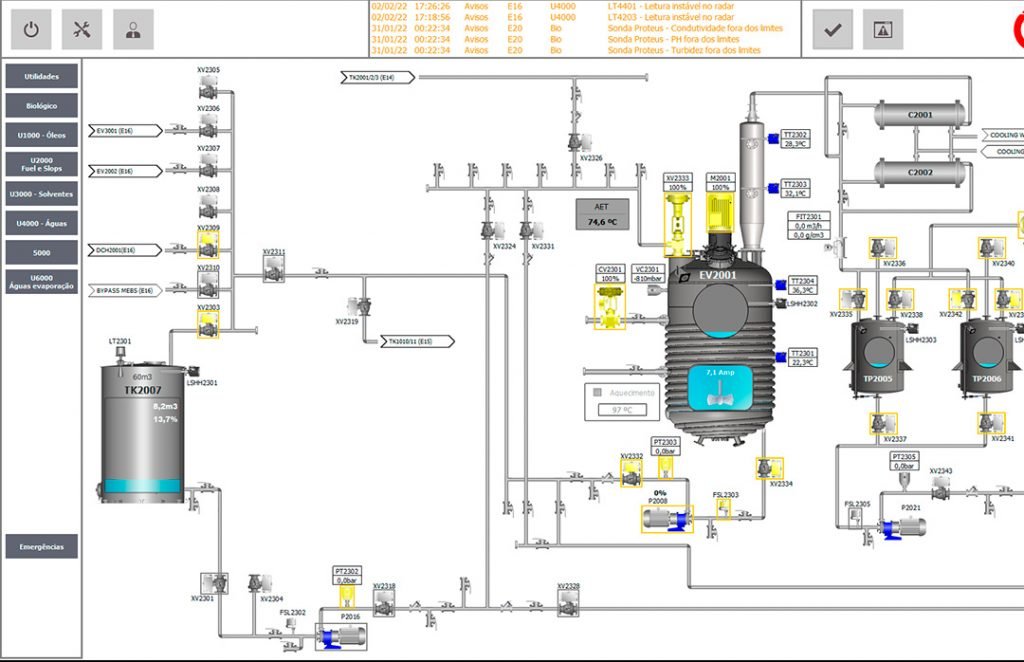Acknowledge alarms with the checkmark icon
Screen dimensions: 1024x662
click(832, 30)
